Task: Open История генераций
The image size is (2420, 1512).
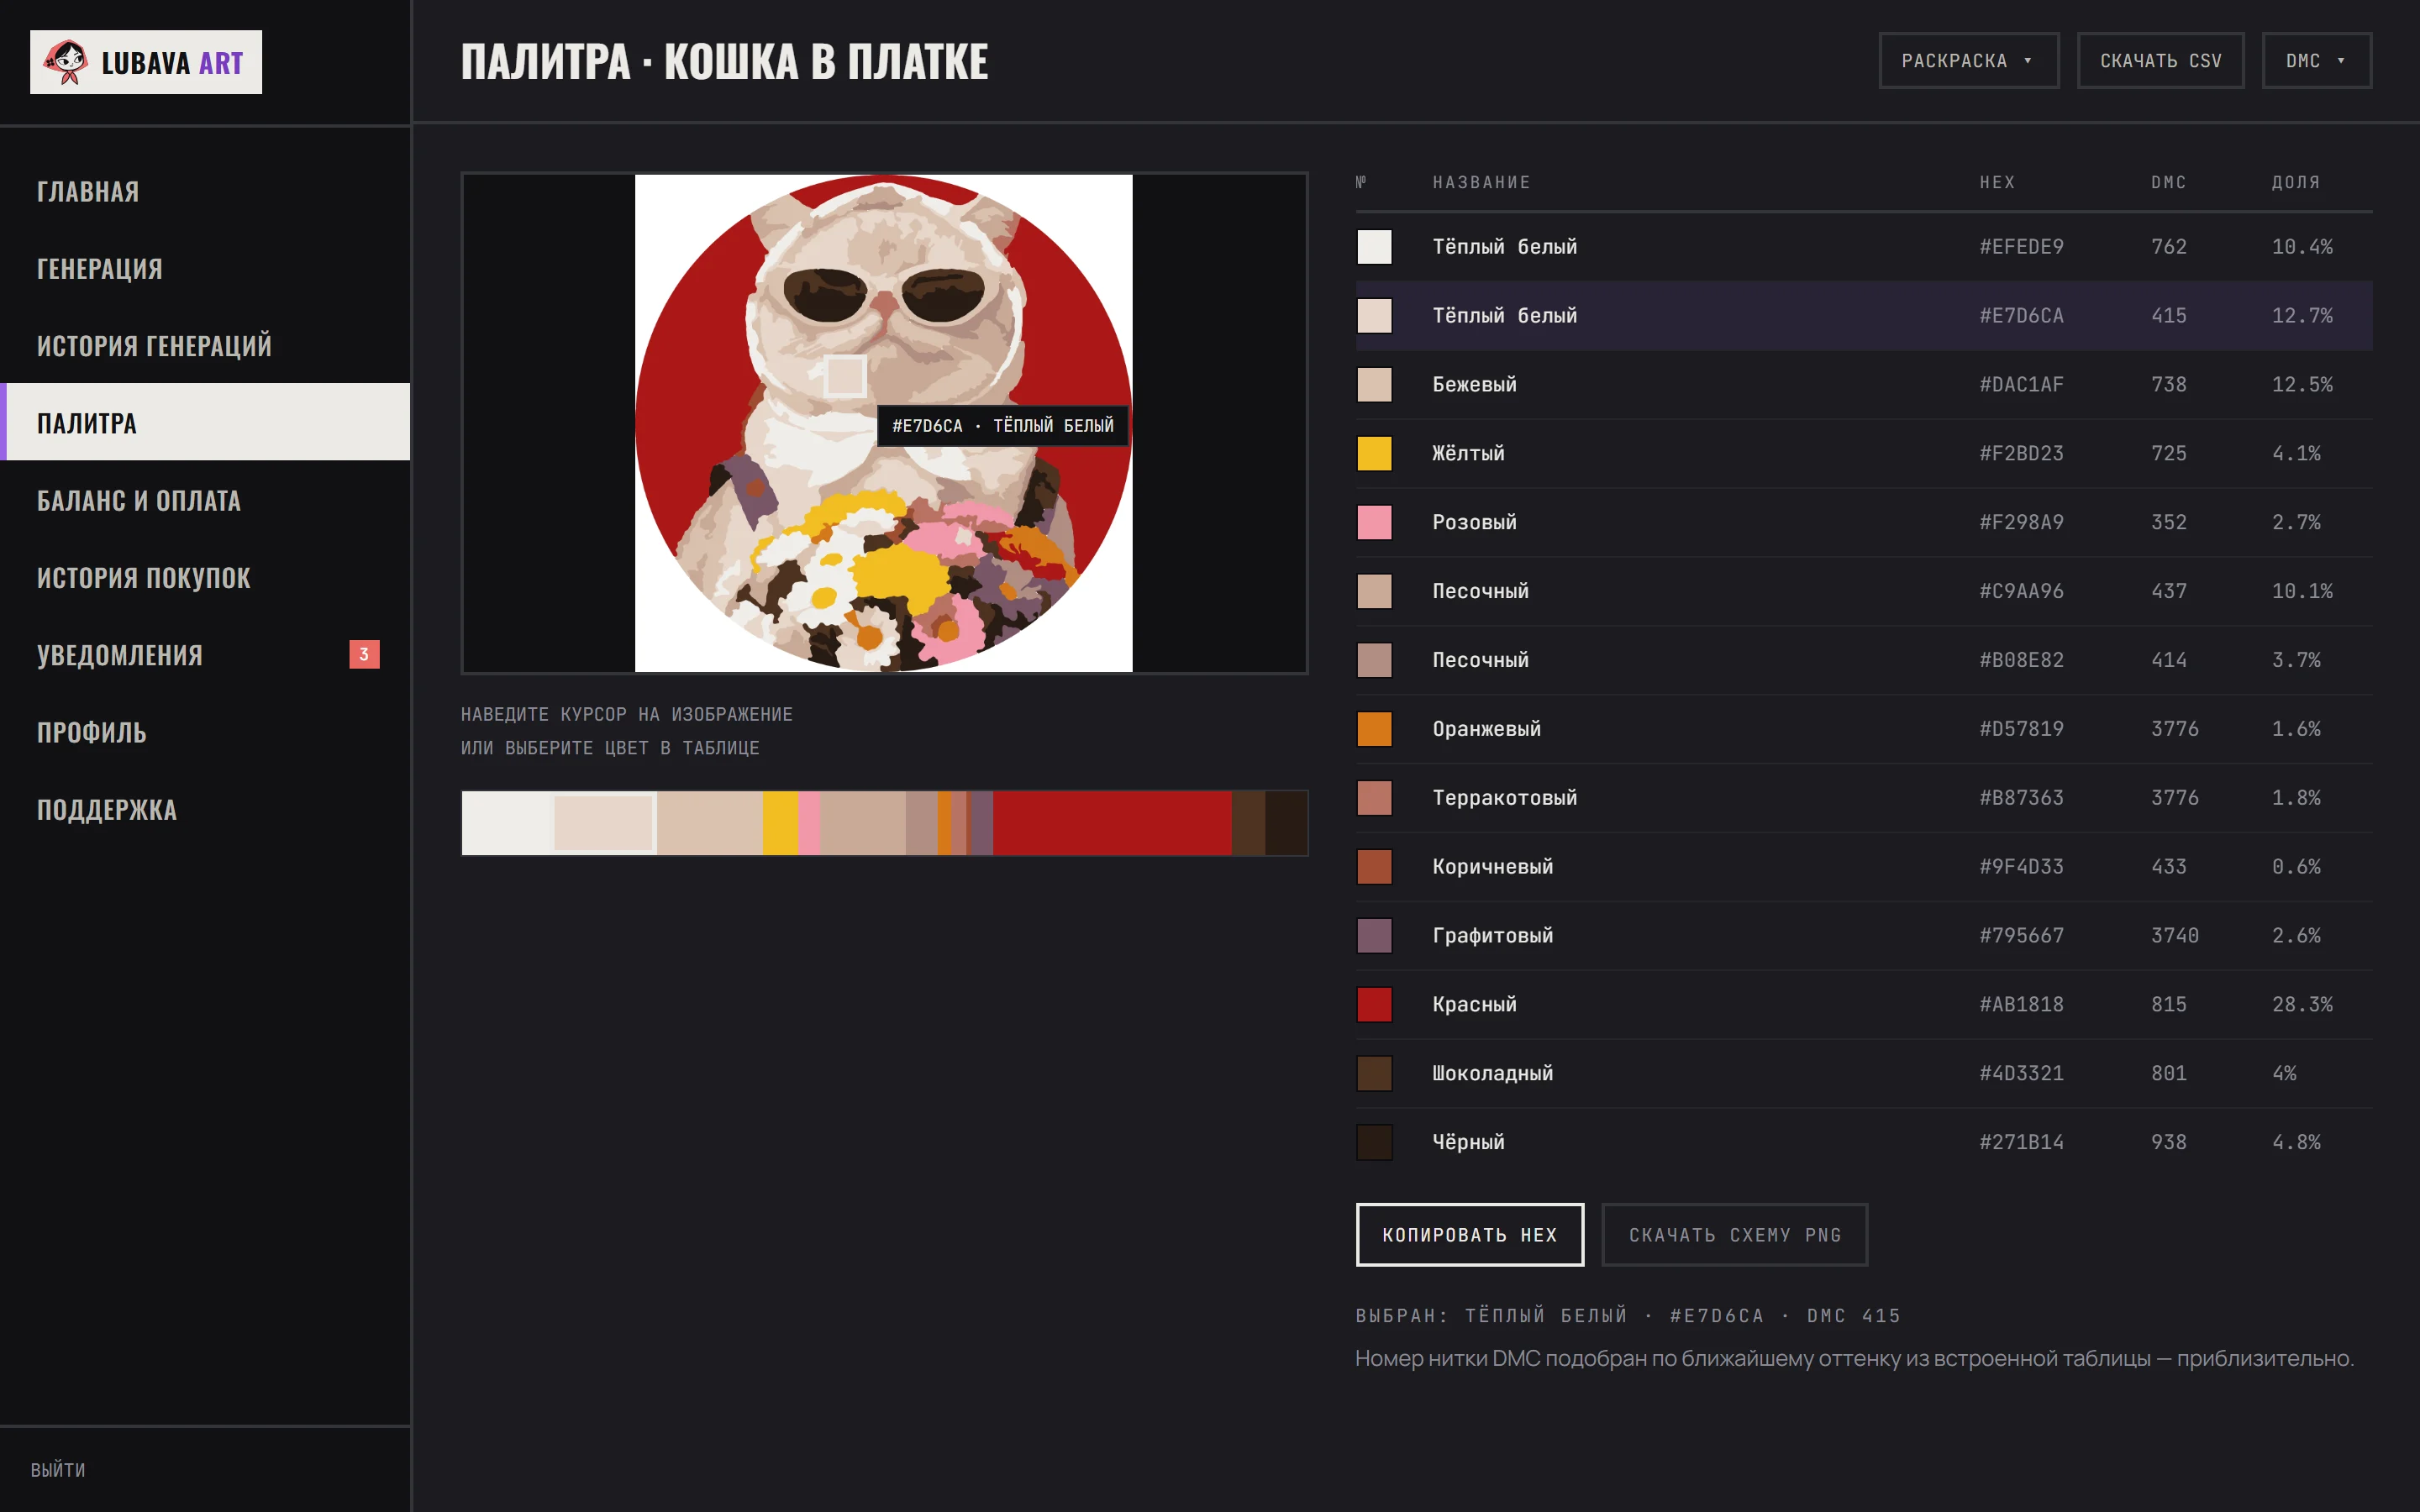Action: (x=205, y=345)
